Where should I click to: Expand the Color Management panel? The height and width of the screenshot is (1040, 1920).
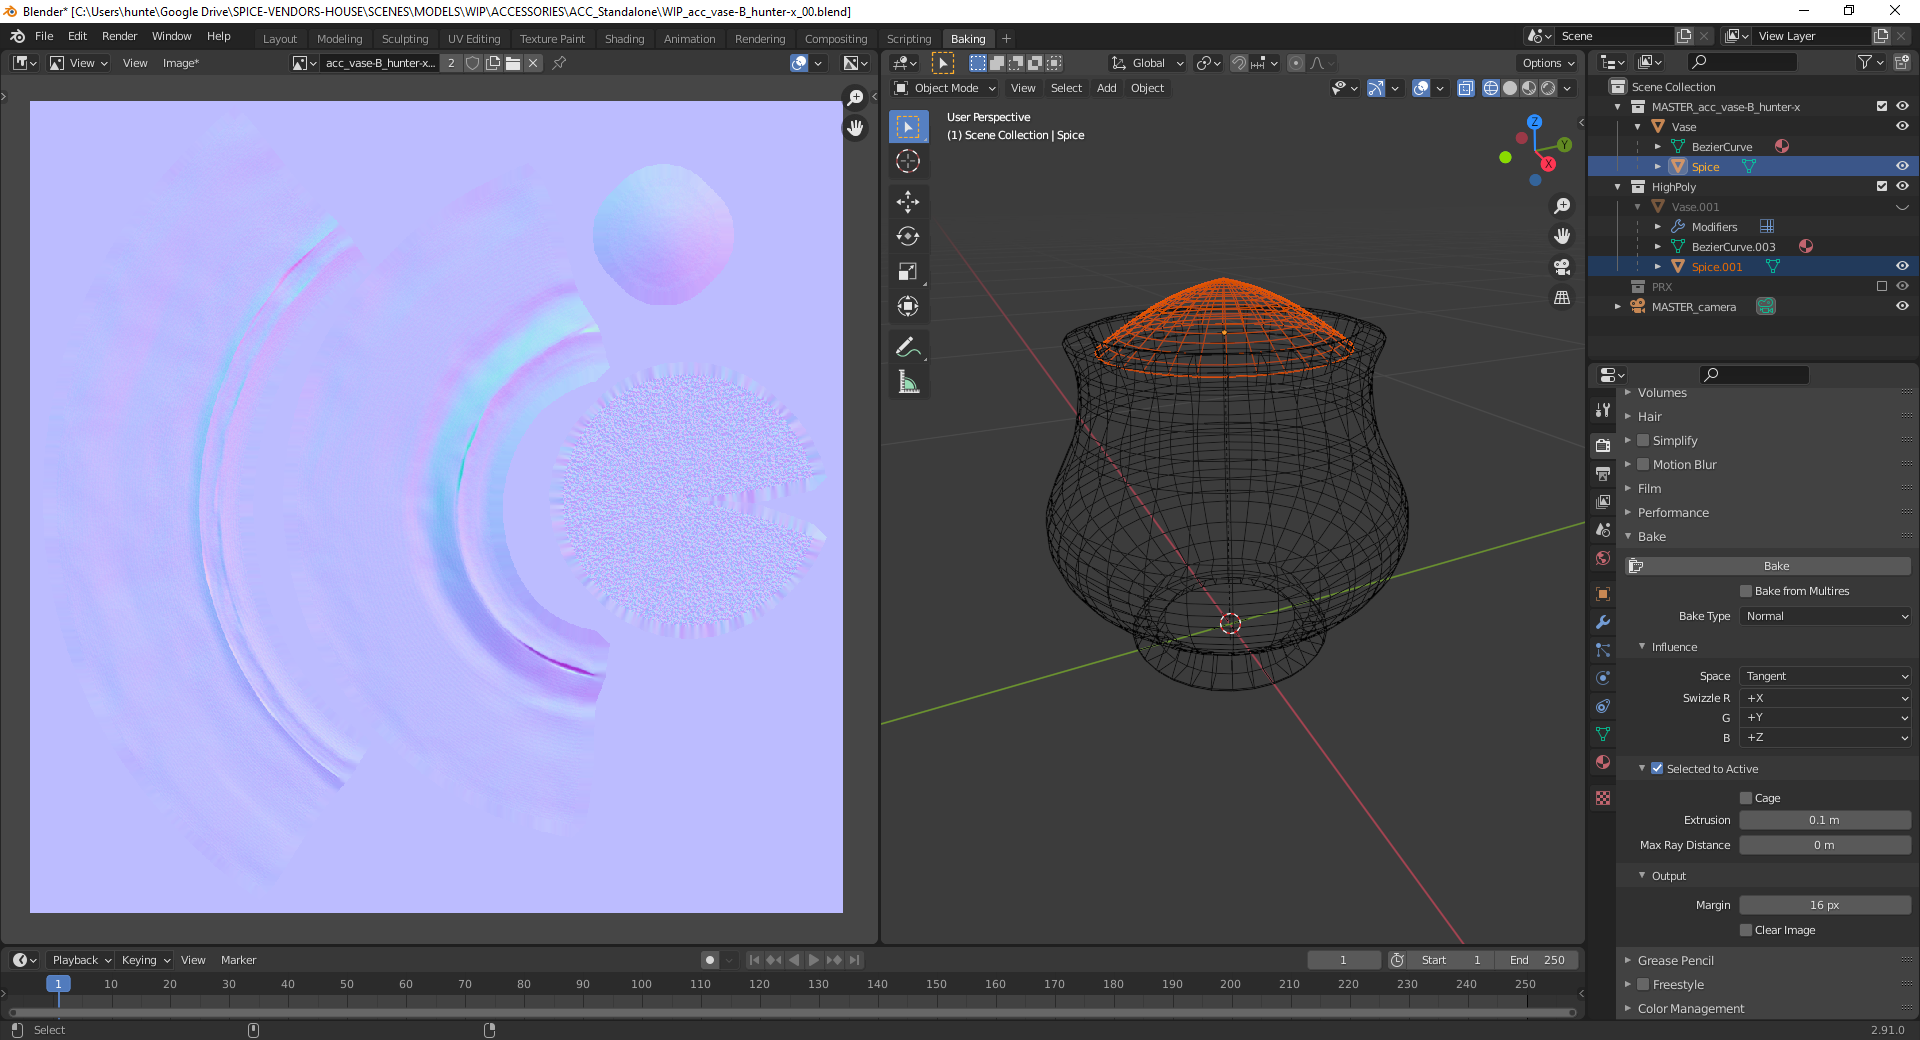pos(1690,1009)
